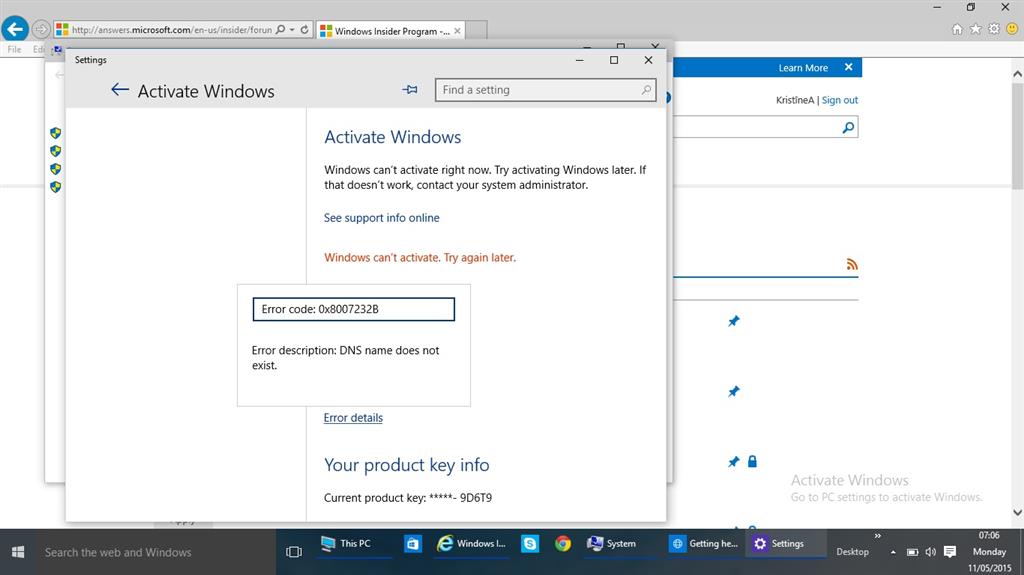The height and width of the screenshot is (575, 1024).
Task: Click the browser scrollbar down arrow
Action: [1017, 513]
